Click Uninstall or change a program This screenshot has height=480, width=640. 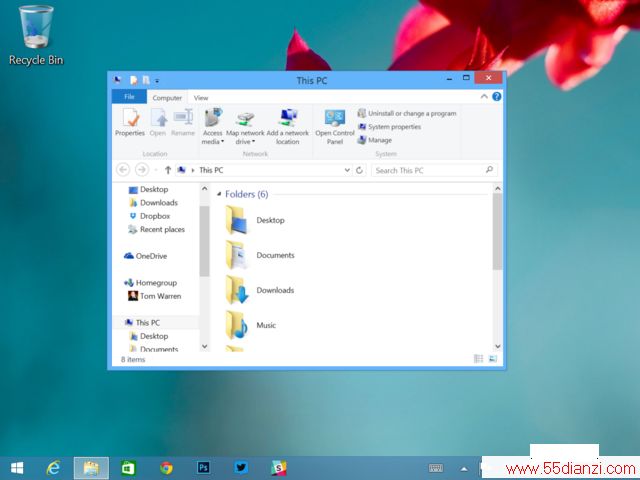(x=407, y=113)
